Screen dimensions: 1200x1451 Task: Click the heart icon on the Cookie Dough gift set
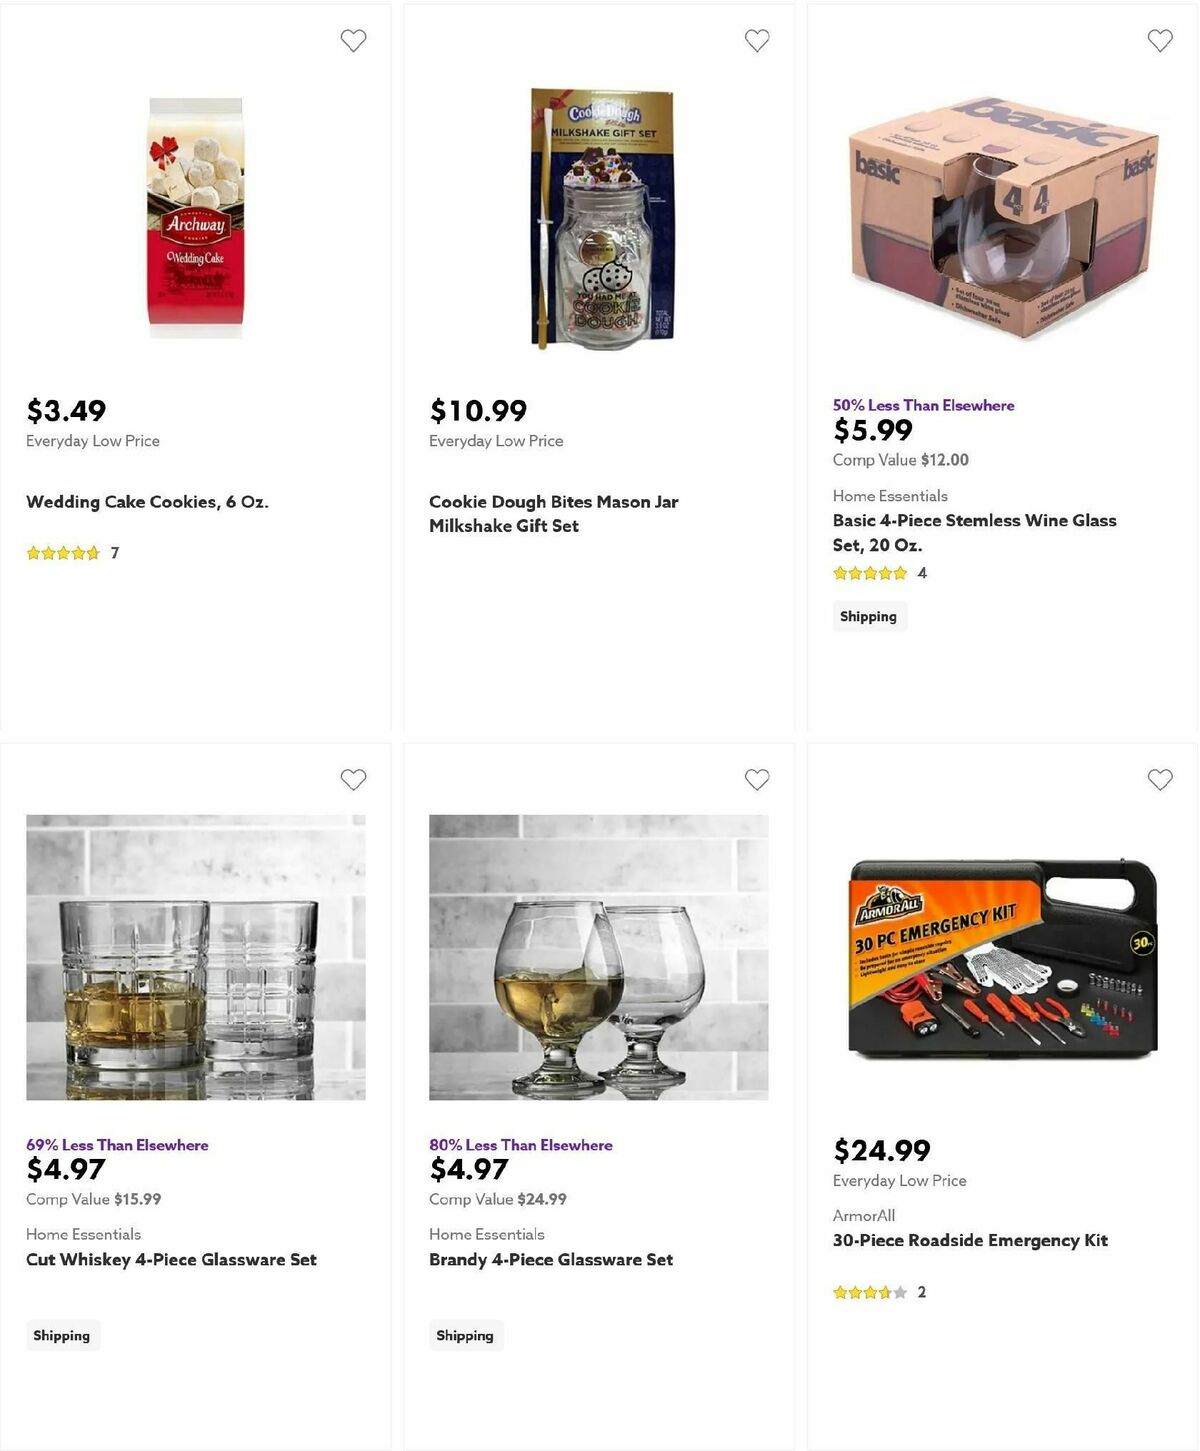[757, 40]
